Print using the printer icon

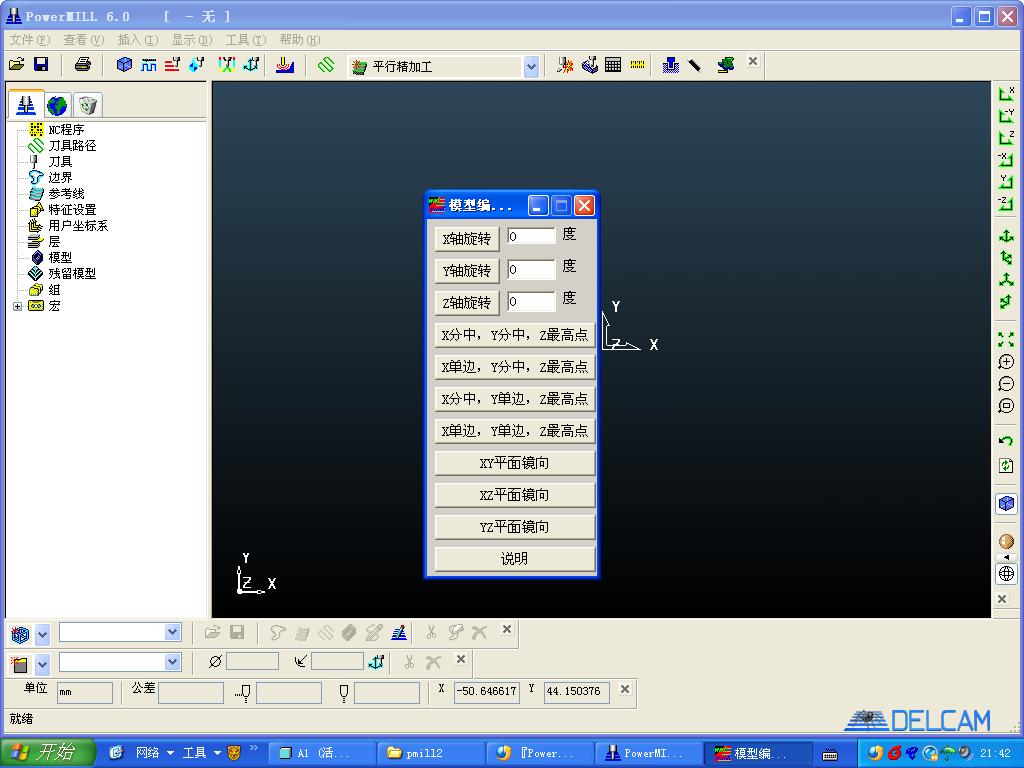(x=83, y=64)
